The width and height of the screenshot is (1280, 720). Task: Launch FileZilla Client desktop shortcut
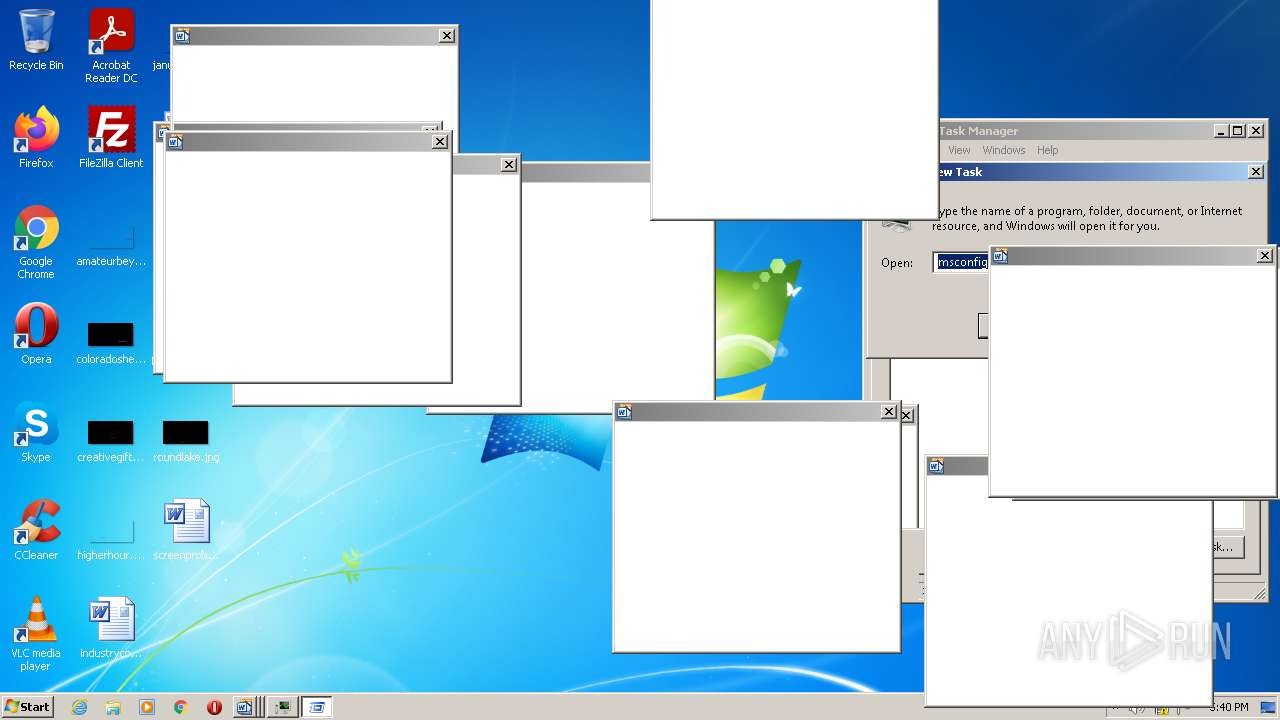point(111,138)
